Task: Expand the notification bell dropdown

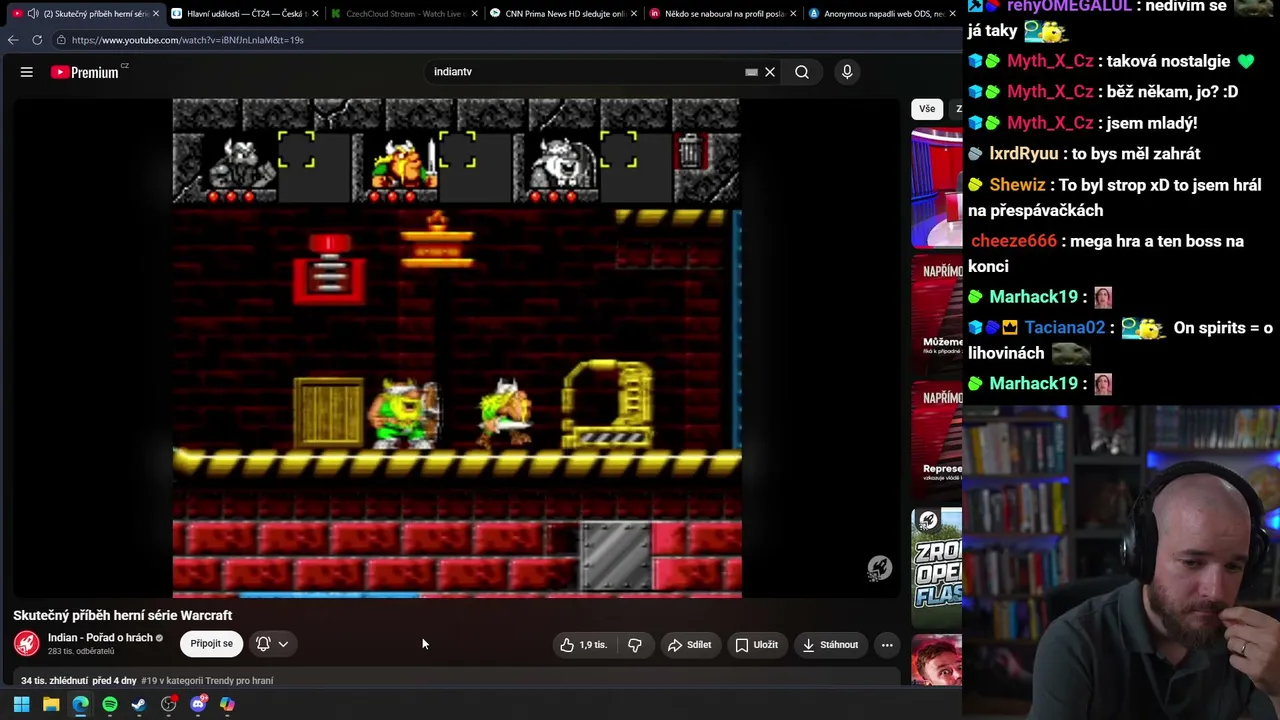Action: pos(272,644)
